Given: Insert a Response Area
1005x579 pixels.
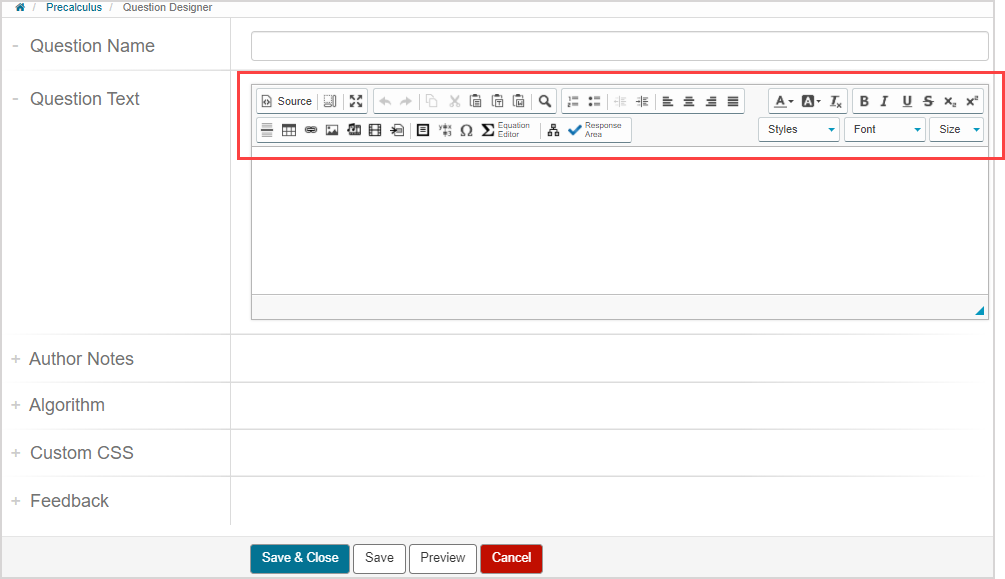Looking at the screenshot, I should 594,130.
